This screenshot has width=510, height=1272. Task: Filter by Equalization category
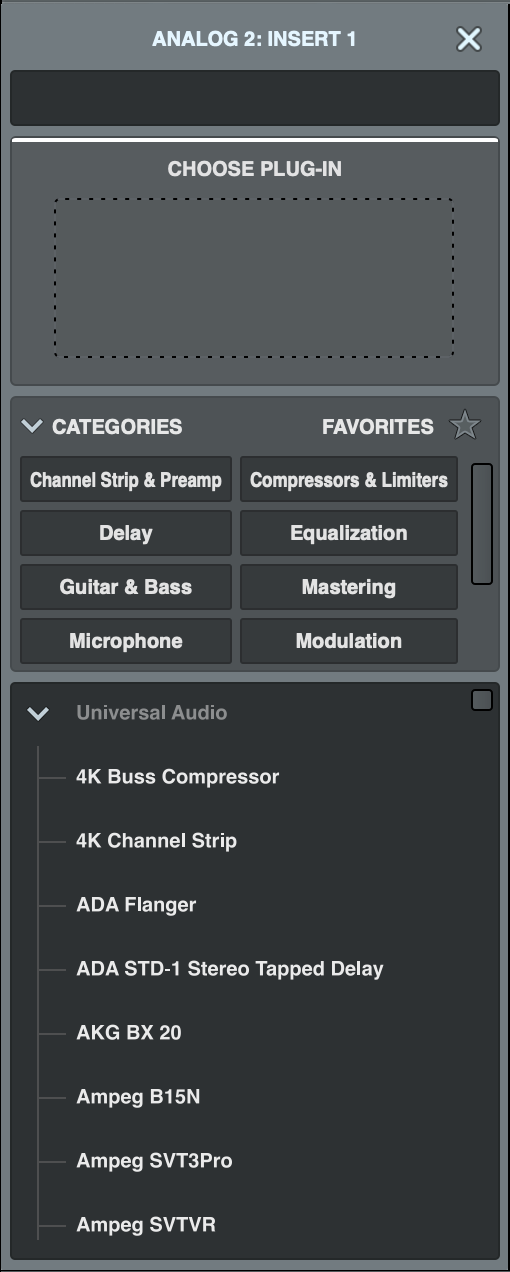pyautogui.click(x=349, y=533)
